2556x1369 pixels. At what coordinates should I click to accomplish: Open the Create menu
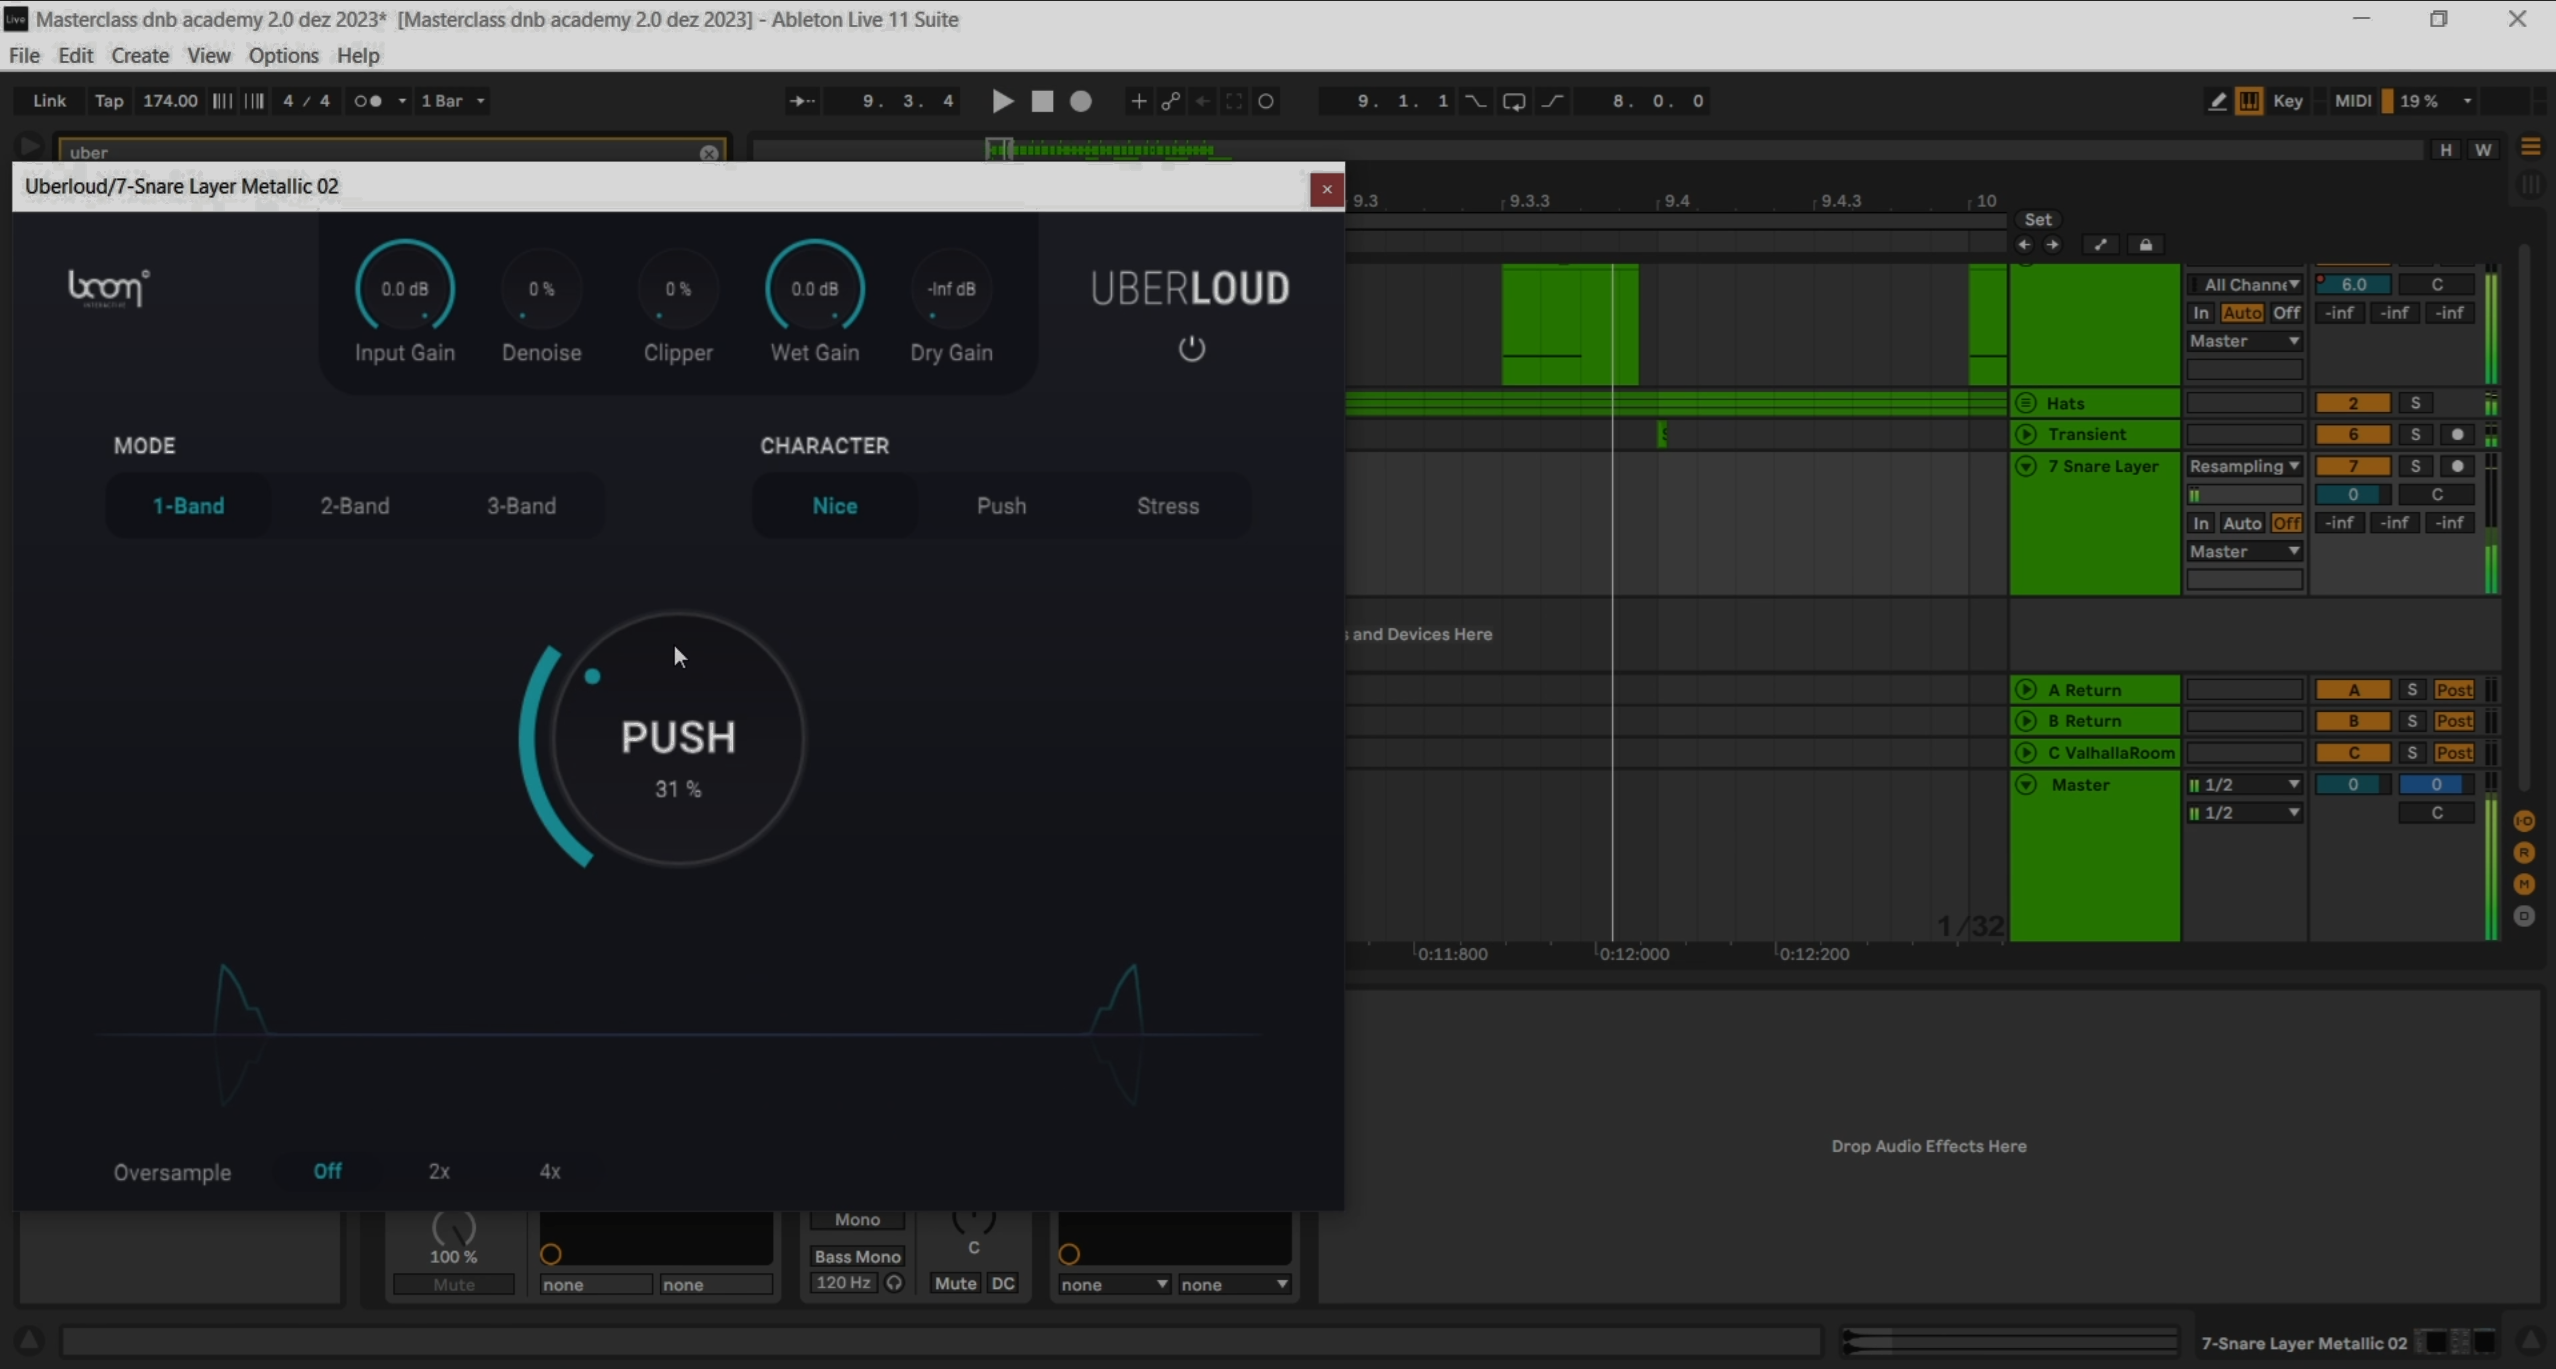(x=140, y=55)
